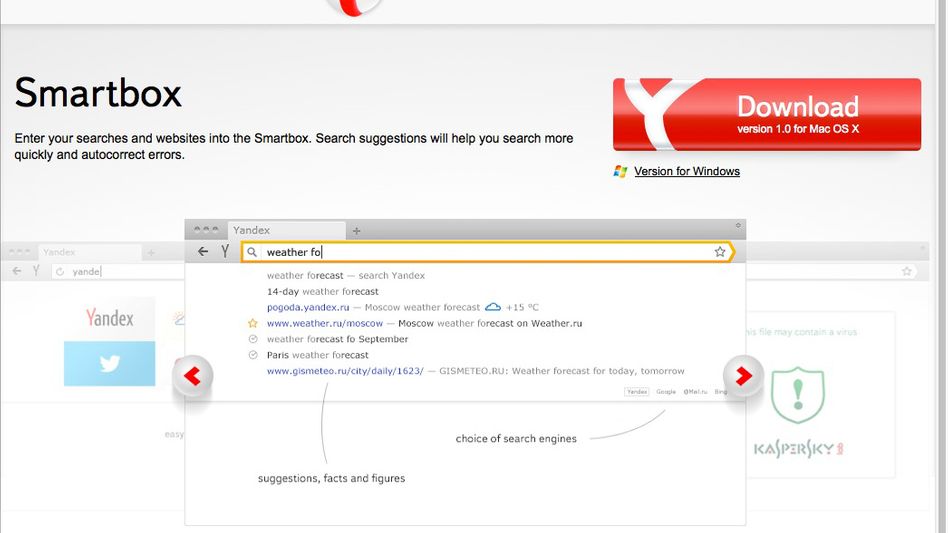The width and height of the screenshot is (948, 533).
Task: Choose suggestion '14-day weather forecast'
Action: pos(323,291)
